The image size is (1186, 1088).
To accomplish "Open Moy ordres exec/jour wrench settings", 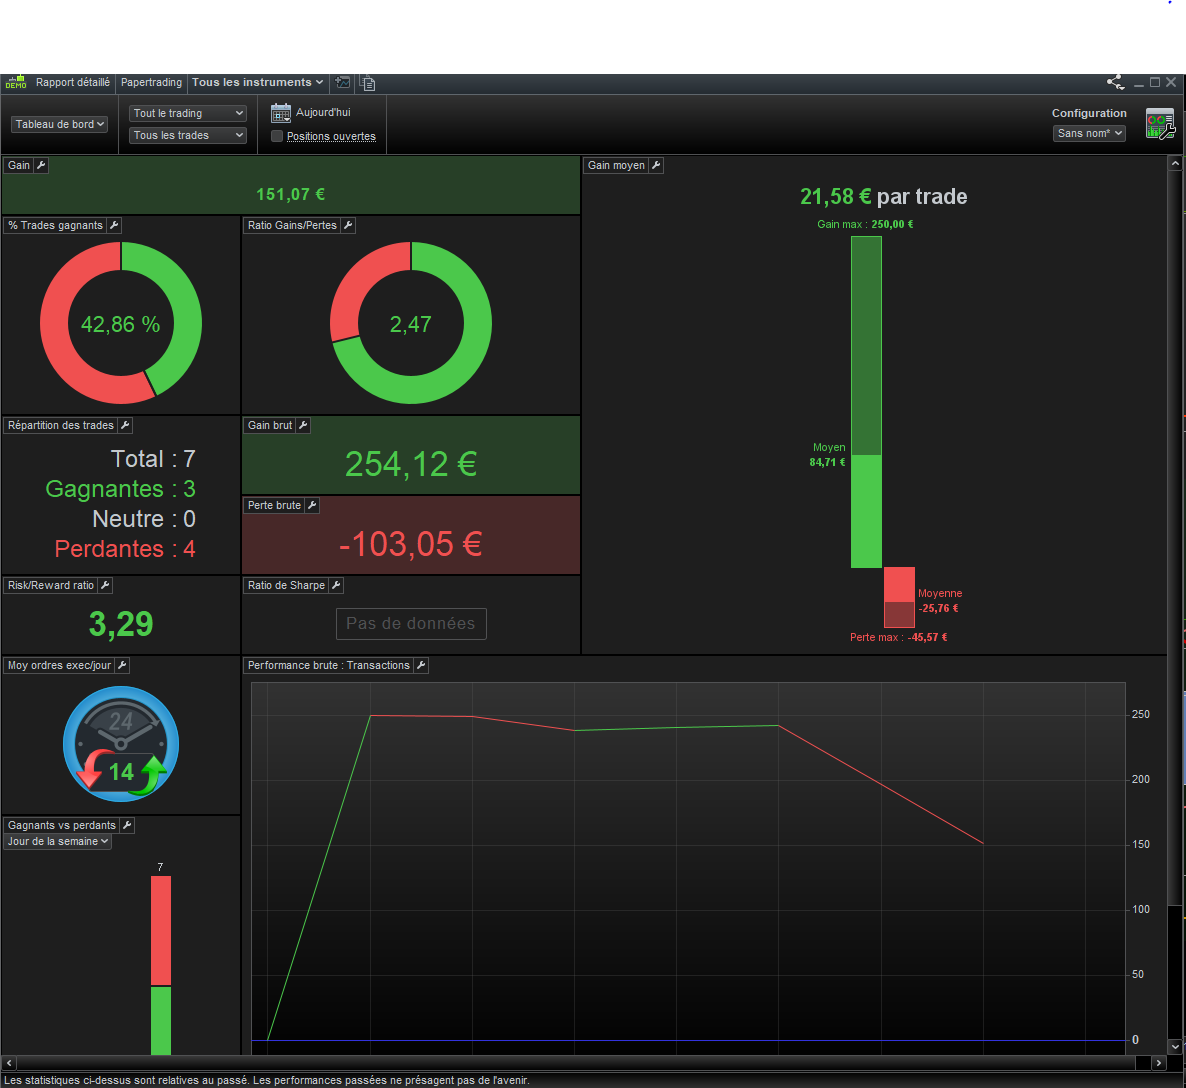I will coord(122,665).
